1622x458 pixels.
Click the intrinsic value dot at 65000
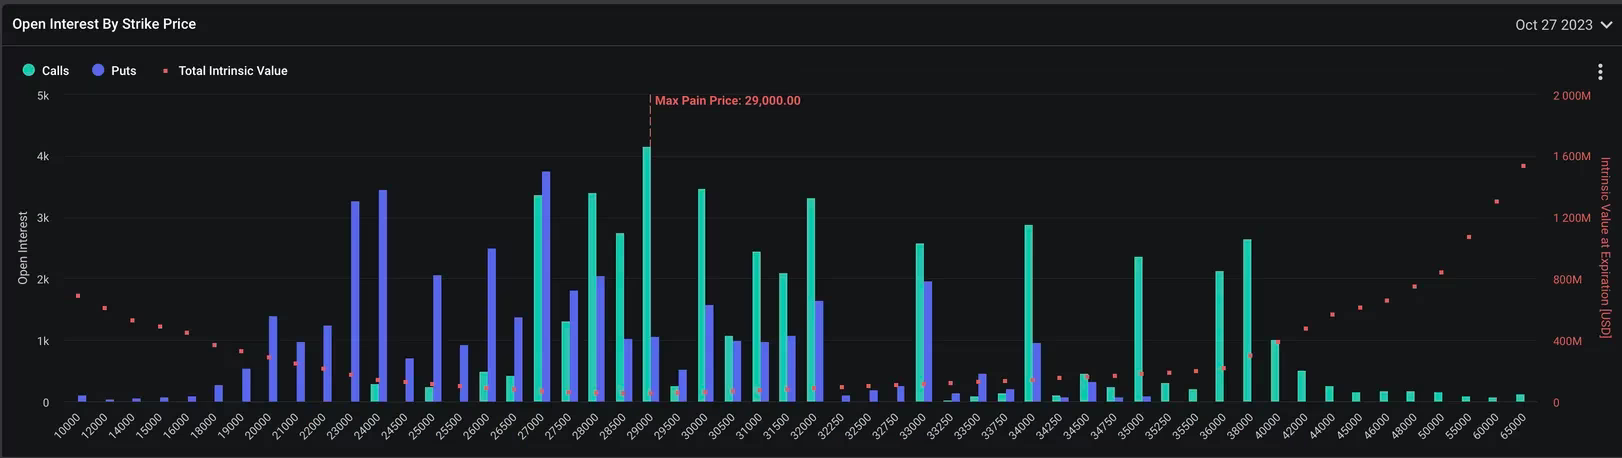1523,166
